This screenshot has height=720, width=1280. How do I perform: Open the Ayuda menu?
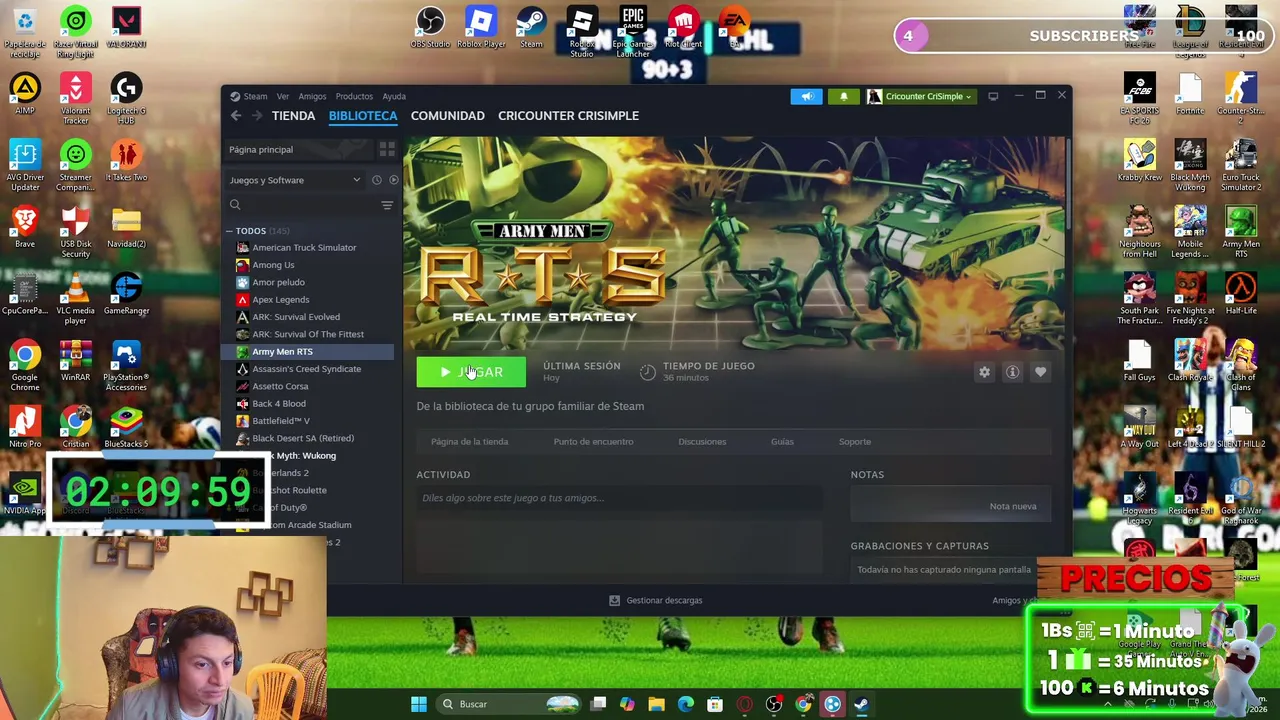point(394,96)
